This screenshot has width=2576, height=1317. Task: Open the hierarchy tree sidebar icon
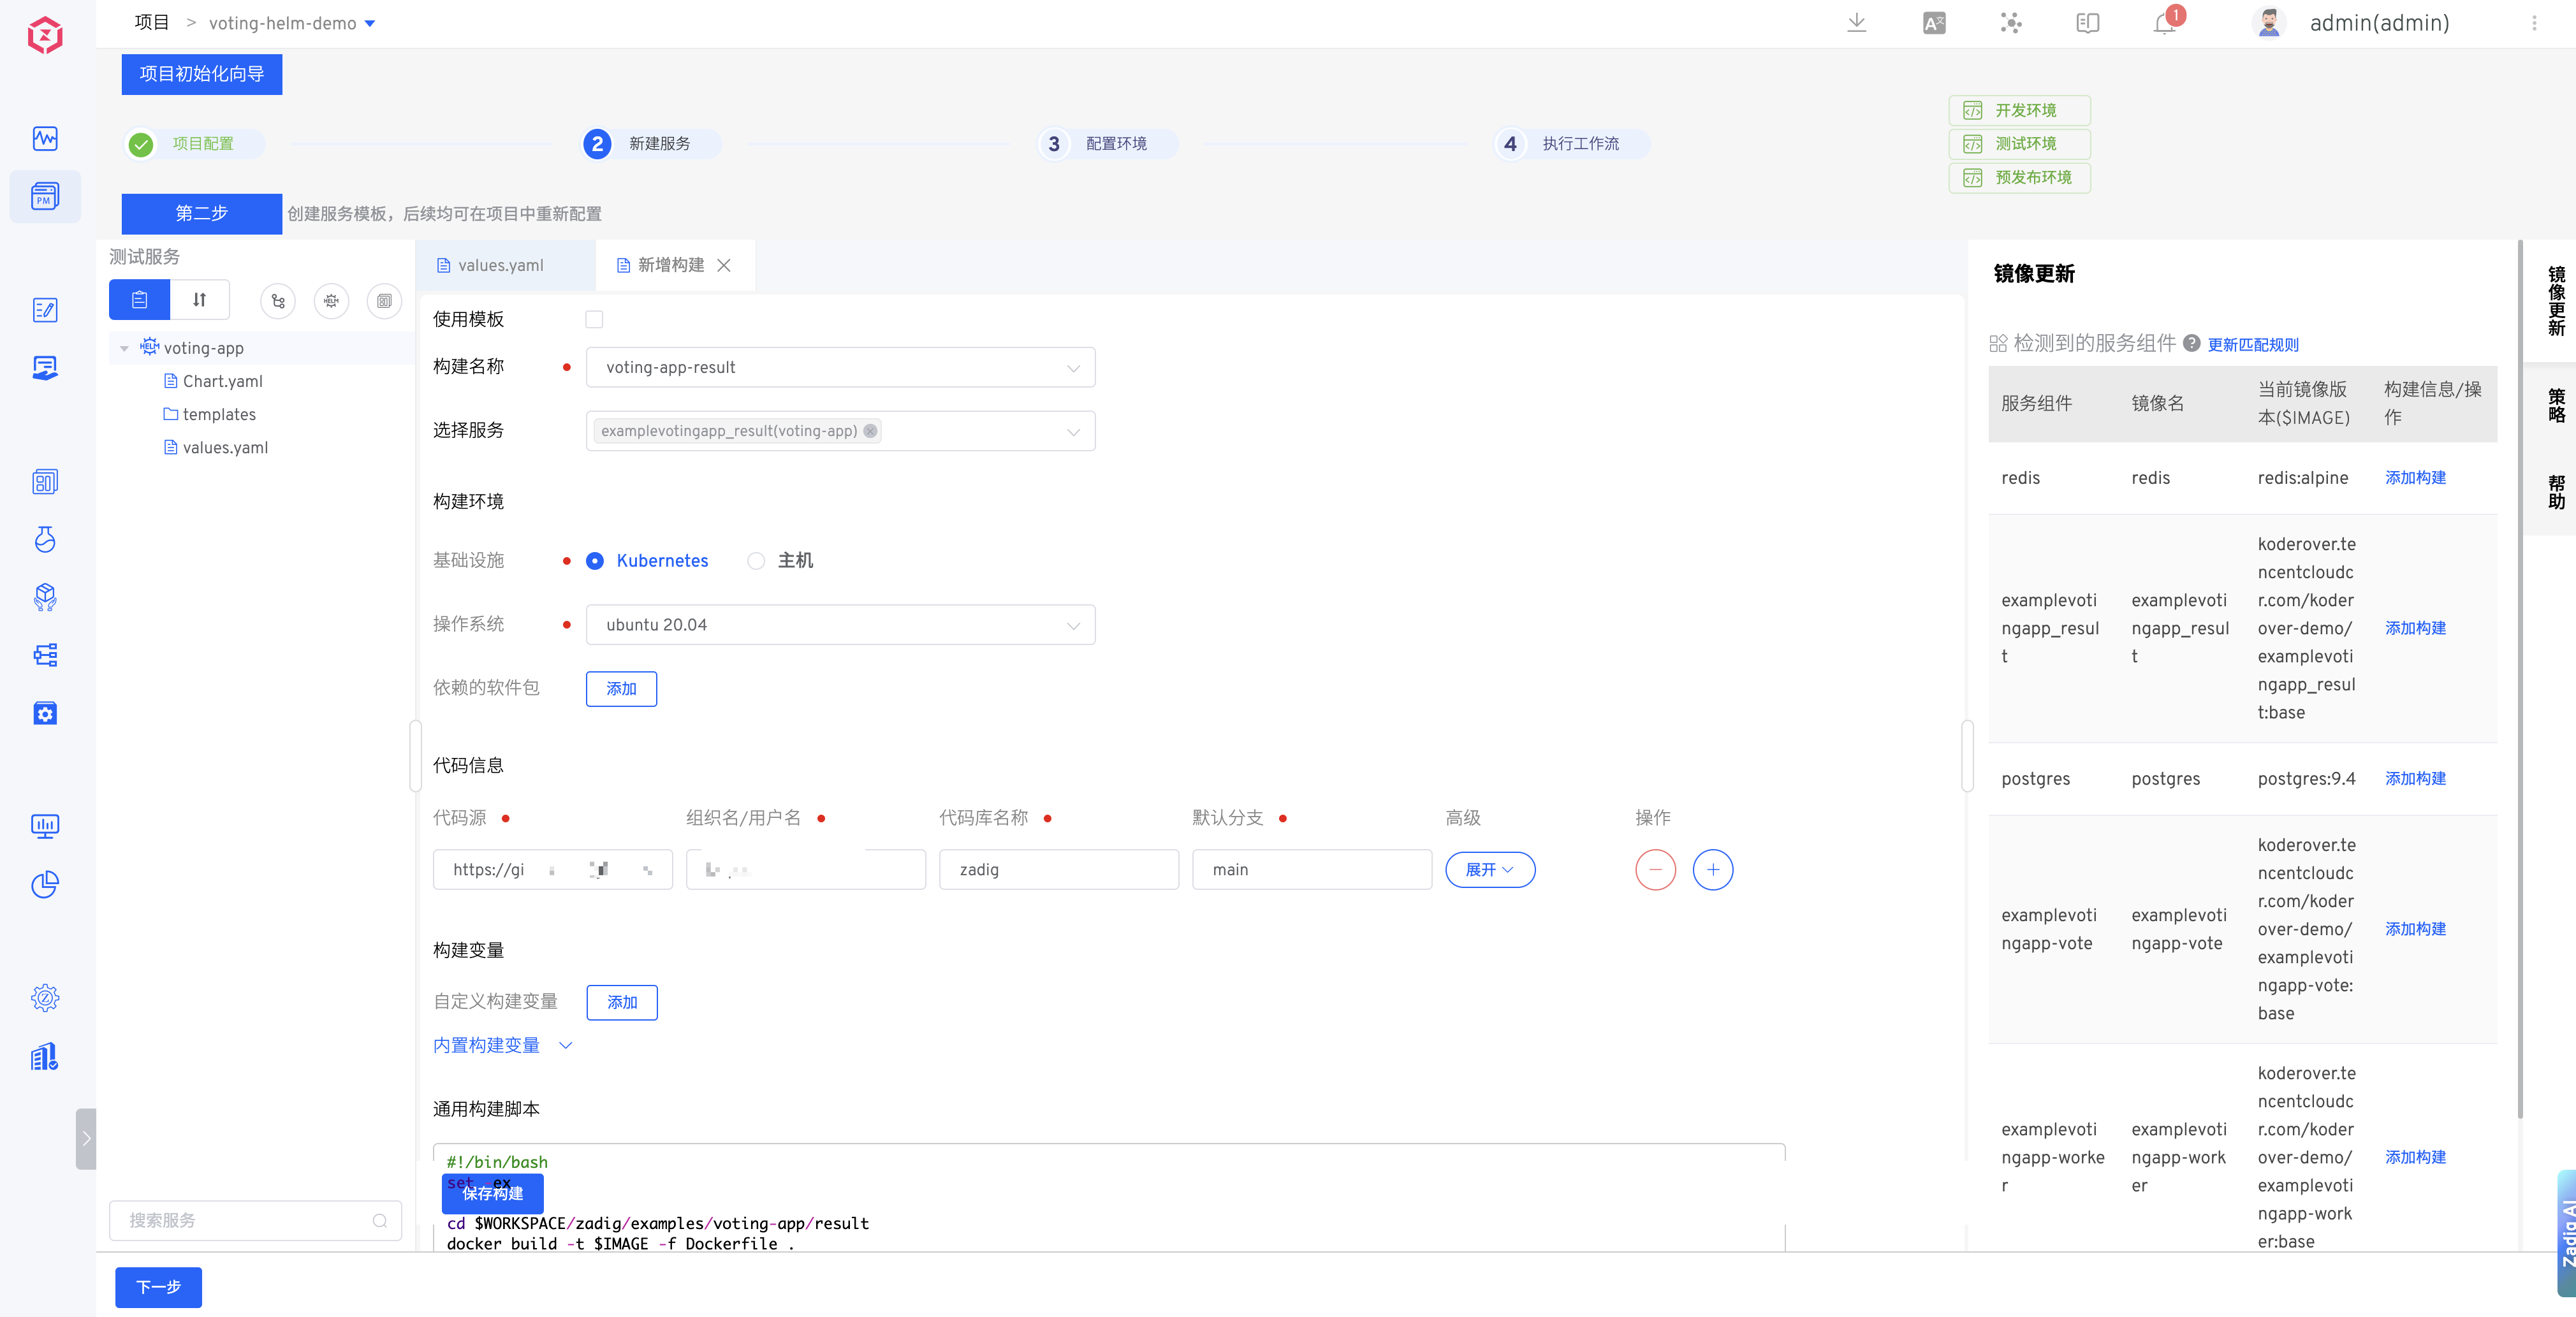click(45, 655)
